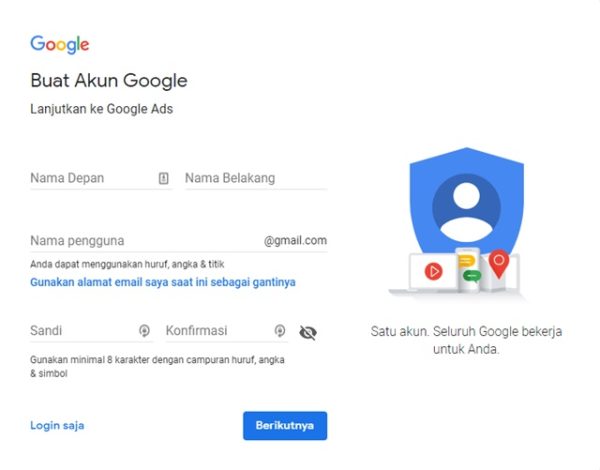Image resolution: width=600 pixels, height=470 pixels.
Task: Toggle password visibility with crossed-eye icon
Action: (308, 333)
